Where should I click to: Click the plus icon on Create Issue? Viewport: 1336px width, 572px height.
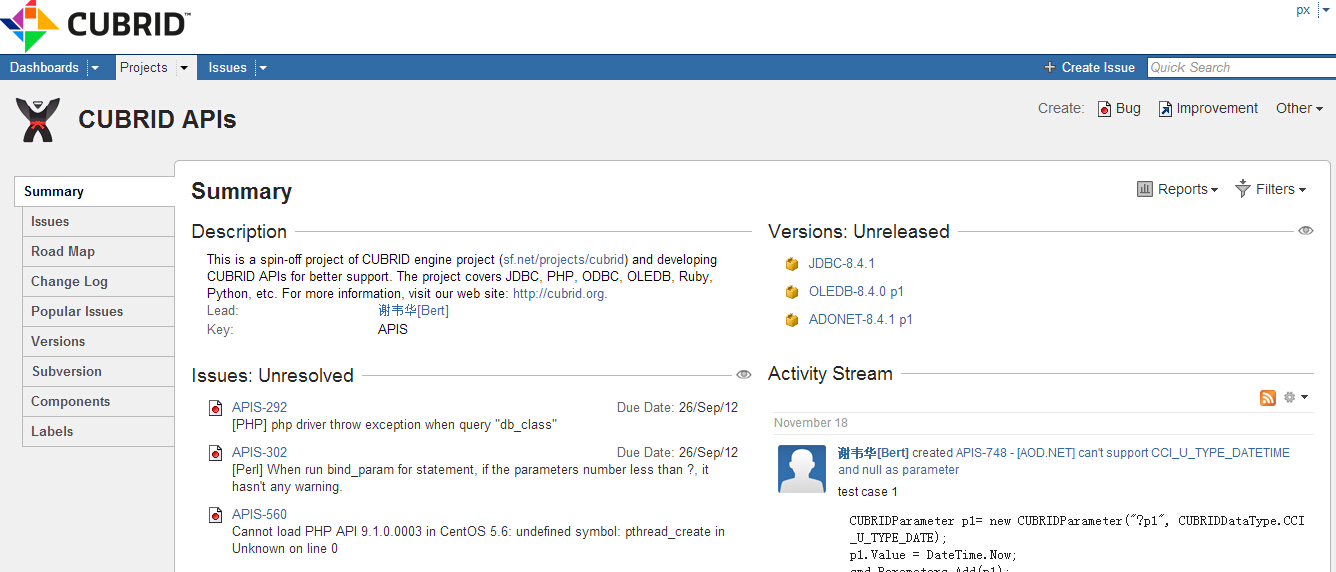(1049, 68)
